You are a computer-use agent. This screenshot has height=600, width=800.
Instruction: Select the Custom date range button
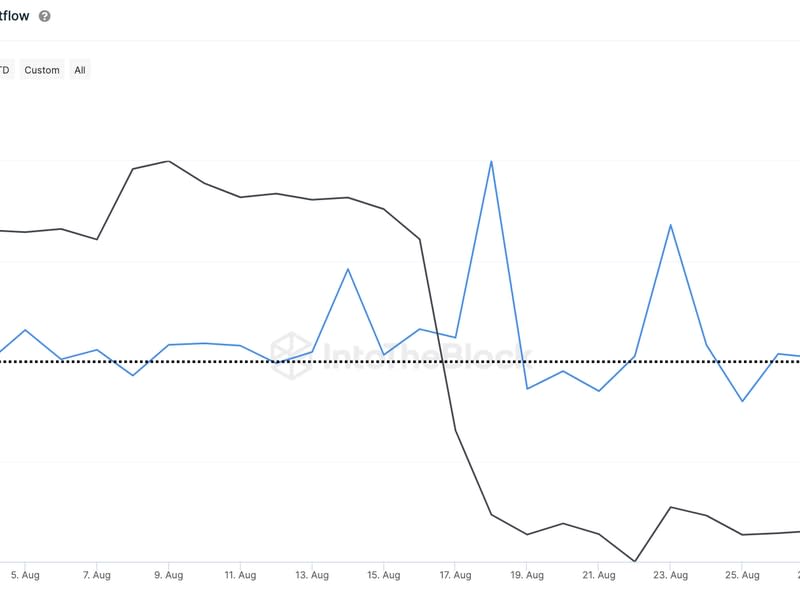(x=42, y=70)
